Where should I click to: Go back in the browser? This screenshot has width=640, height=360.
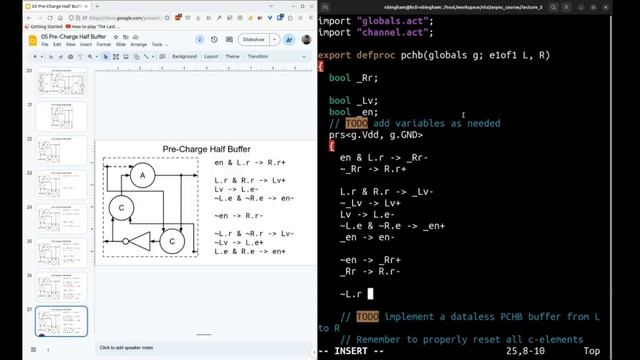point(29,18)
